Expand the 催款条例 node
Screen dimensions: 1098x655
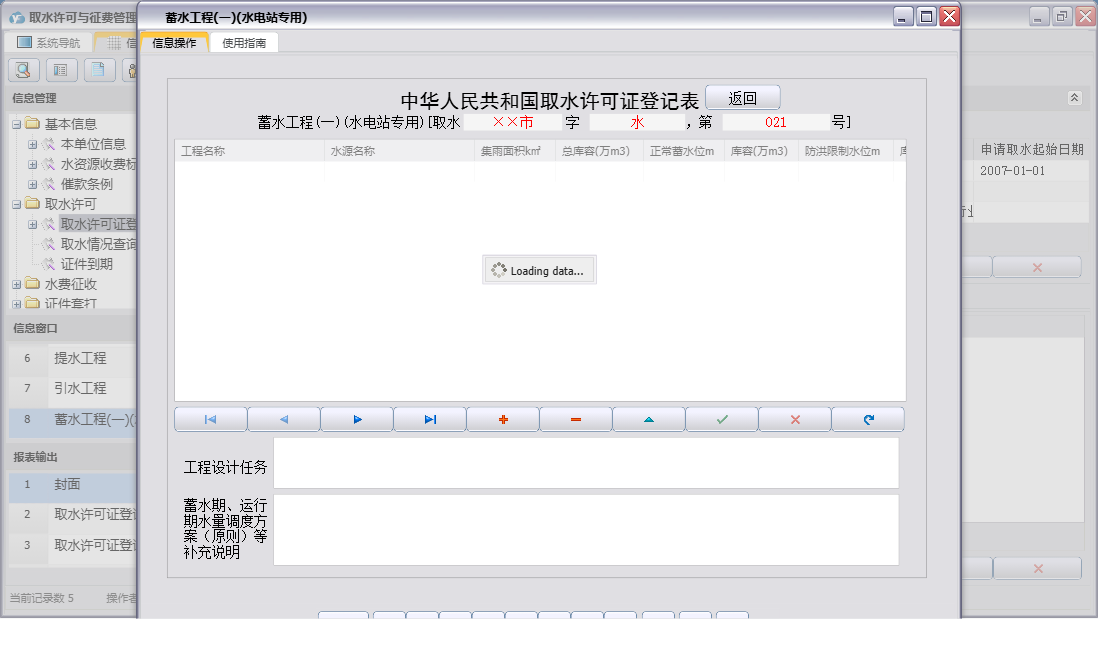pyautogui.click(x=32, y=184)
